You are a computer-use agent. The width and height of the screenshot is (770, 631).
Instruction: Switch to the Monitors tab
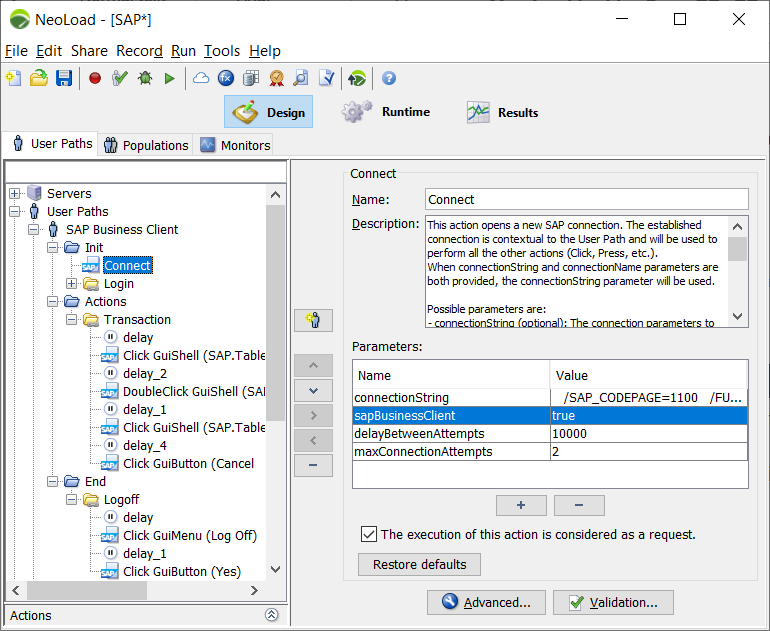235,145
